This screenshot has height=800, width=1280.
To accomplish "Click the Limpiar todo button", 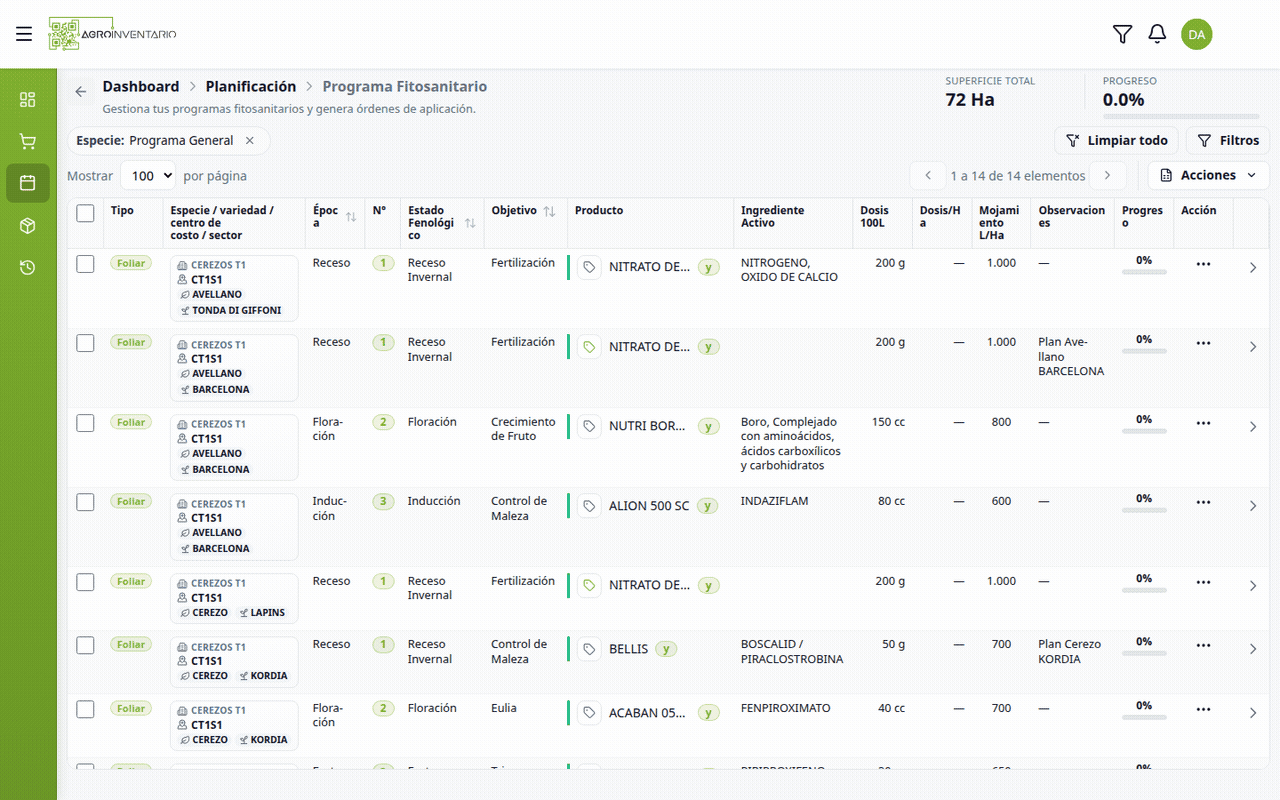I will 1117,140.
